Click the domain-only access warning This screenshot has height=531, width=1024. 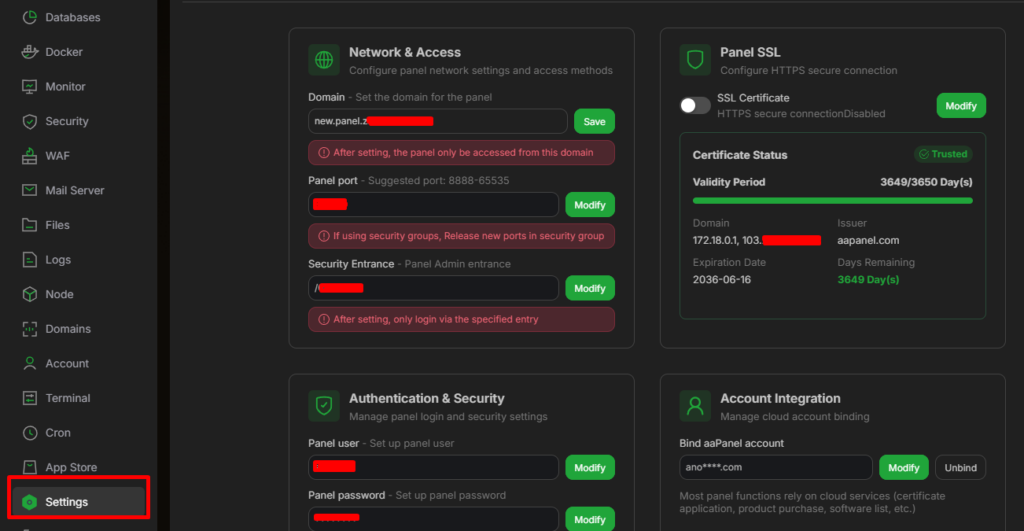(461, 153)
